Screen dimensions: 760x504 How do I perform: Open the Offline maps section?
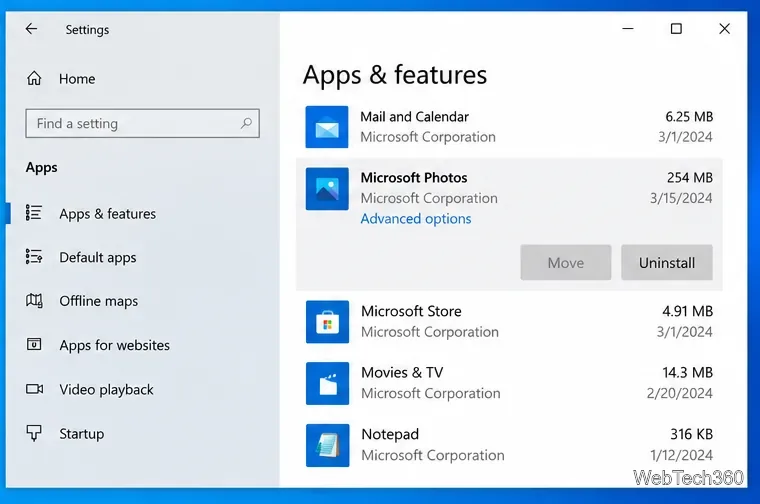point(98,301)
